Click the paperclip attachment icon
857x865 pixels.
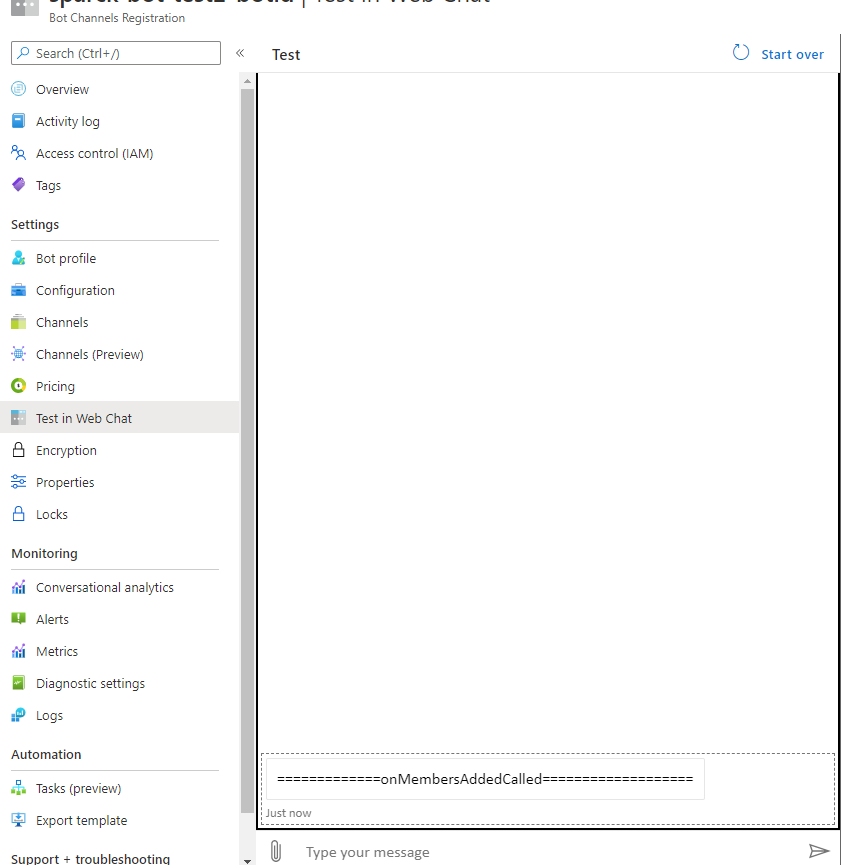click(x=276, y=851)
